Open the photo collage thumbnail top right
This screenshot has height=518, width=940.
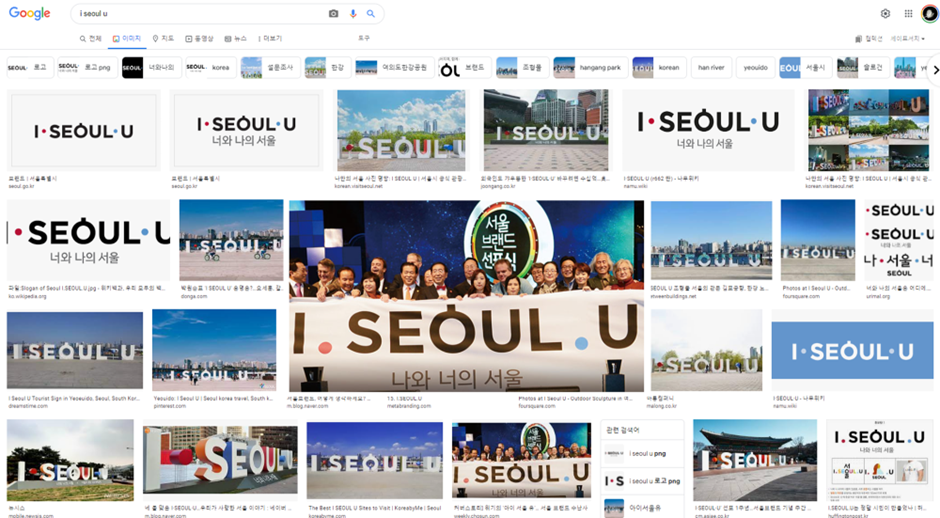coord(868,131)
